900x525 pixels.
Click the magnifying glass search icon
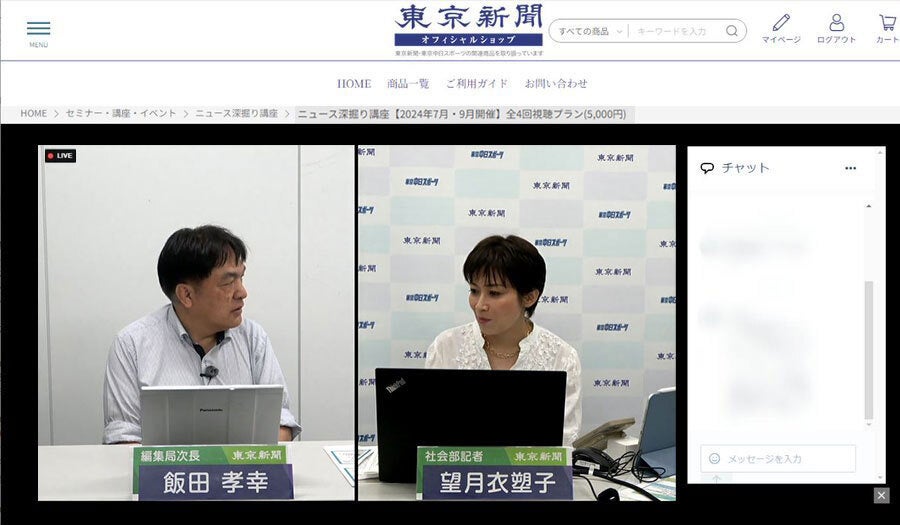click(x=732, y=31)
